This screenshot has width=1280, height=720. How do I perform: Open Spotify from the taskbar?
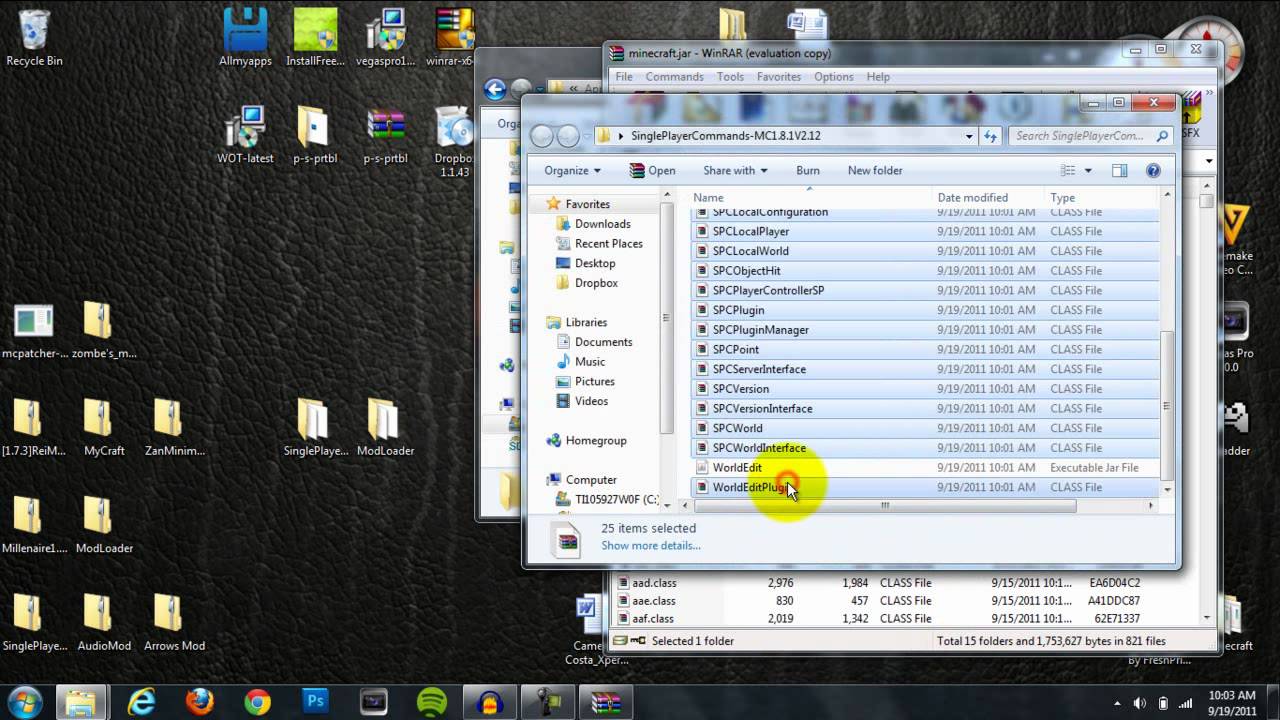click(431, 702)
